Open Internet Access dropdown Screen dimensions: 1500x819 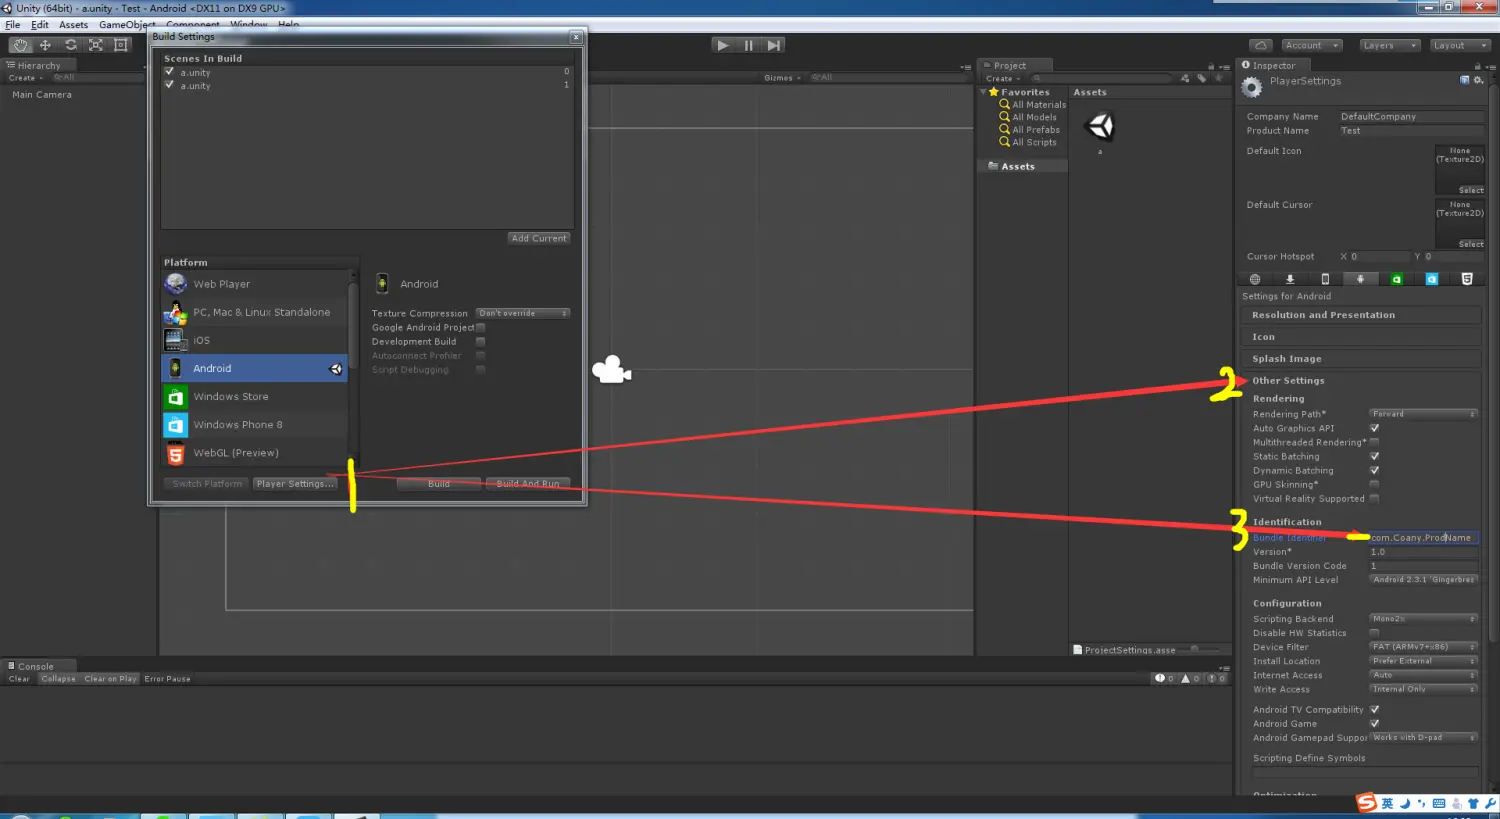point(1423,675)
